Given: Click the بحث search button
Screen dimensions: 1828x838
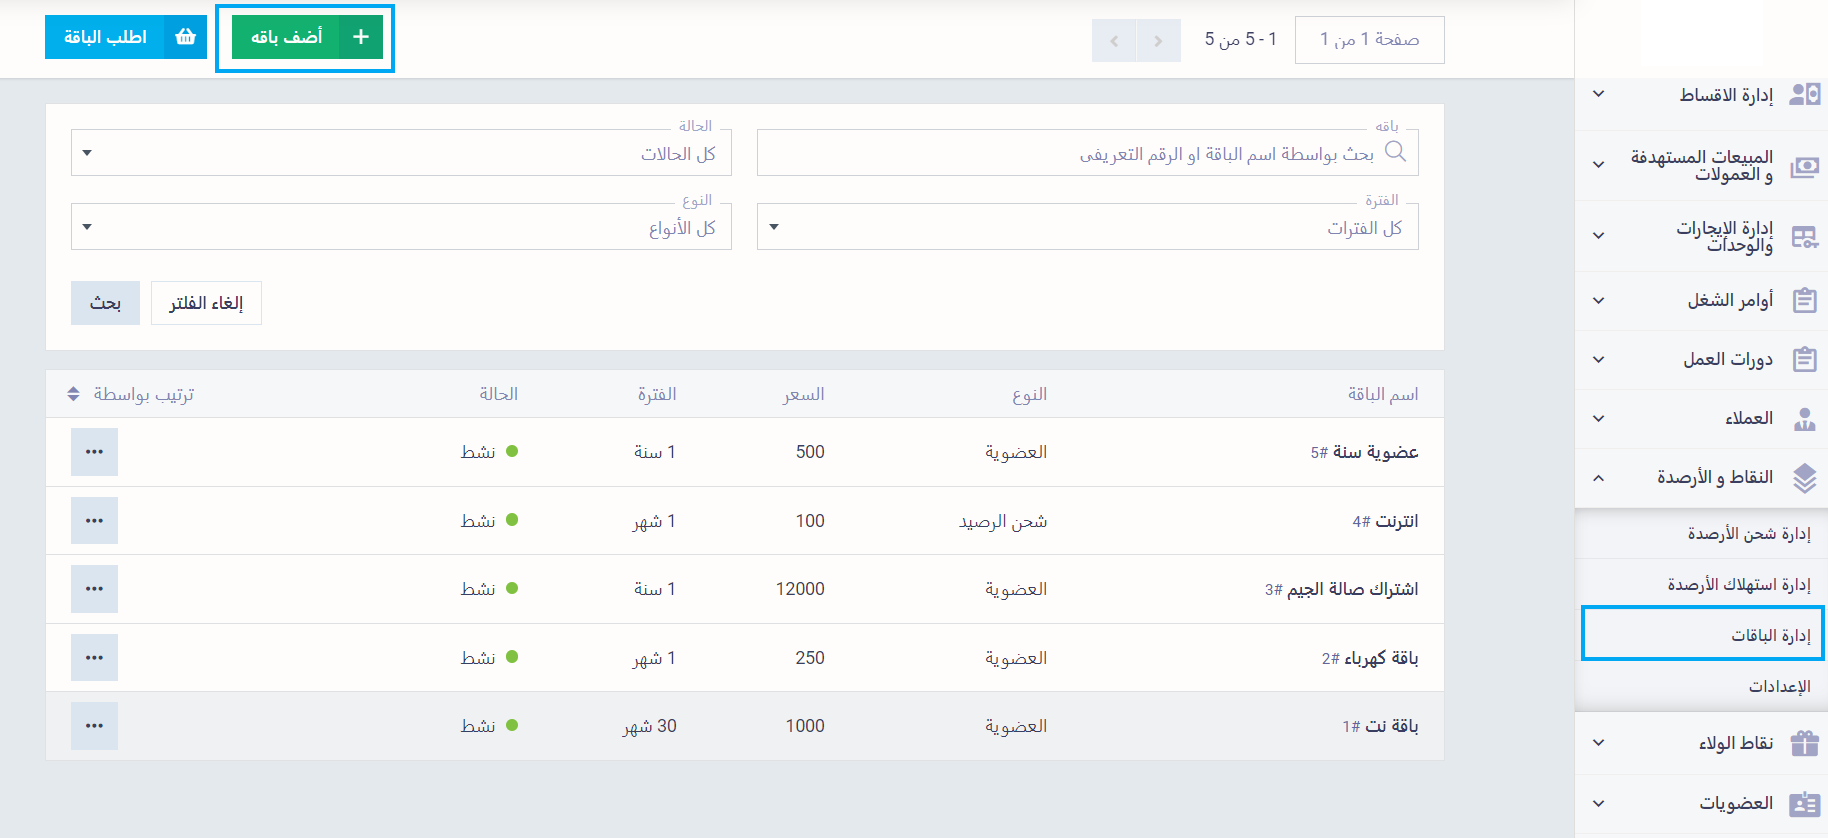Looking at the screenshot, I should point(105,303).
